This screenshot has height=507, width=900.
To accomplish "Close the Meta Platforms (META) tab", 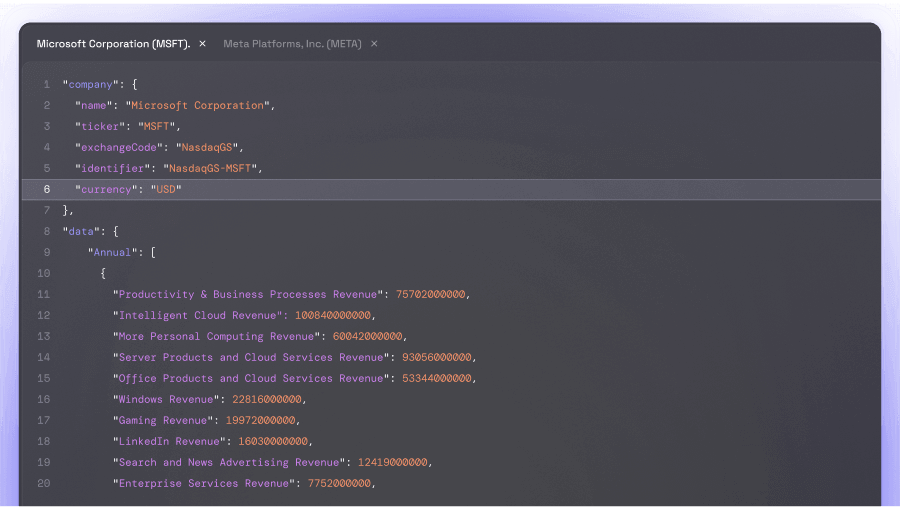I will pos(374,44).
